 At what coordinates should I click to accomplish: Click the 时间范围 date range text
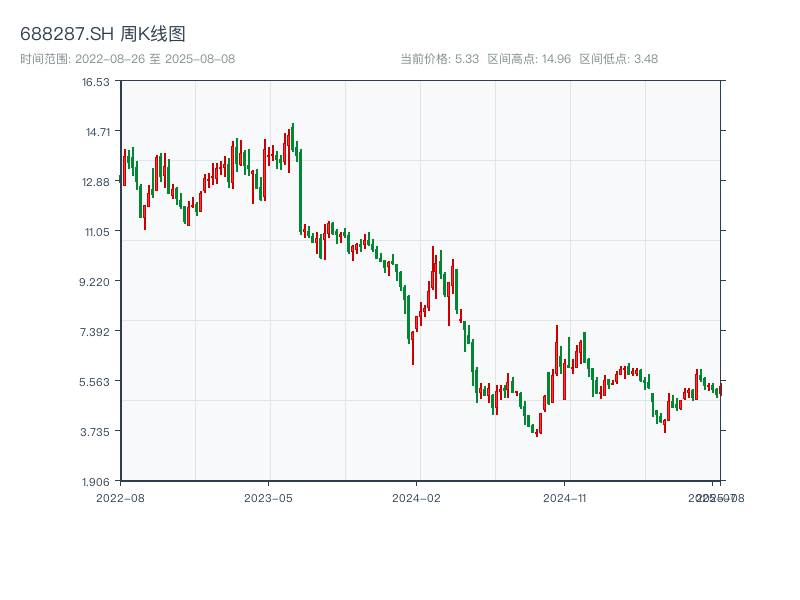(x=127, y=59)
